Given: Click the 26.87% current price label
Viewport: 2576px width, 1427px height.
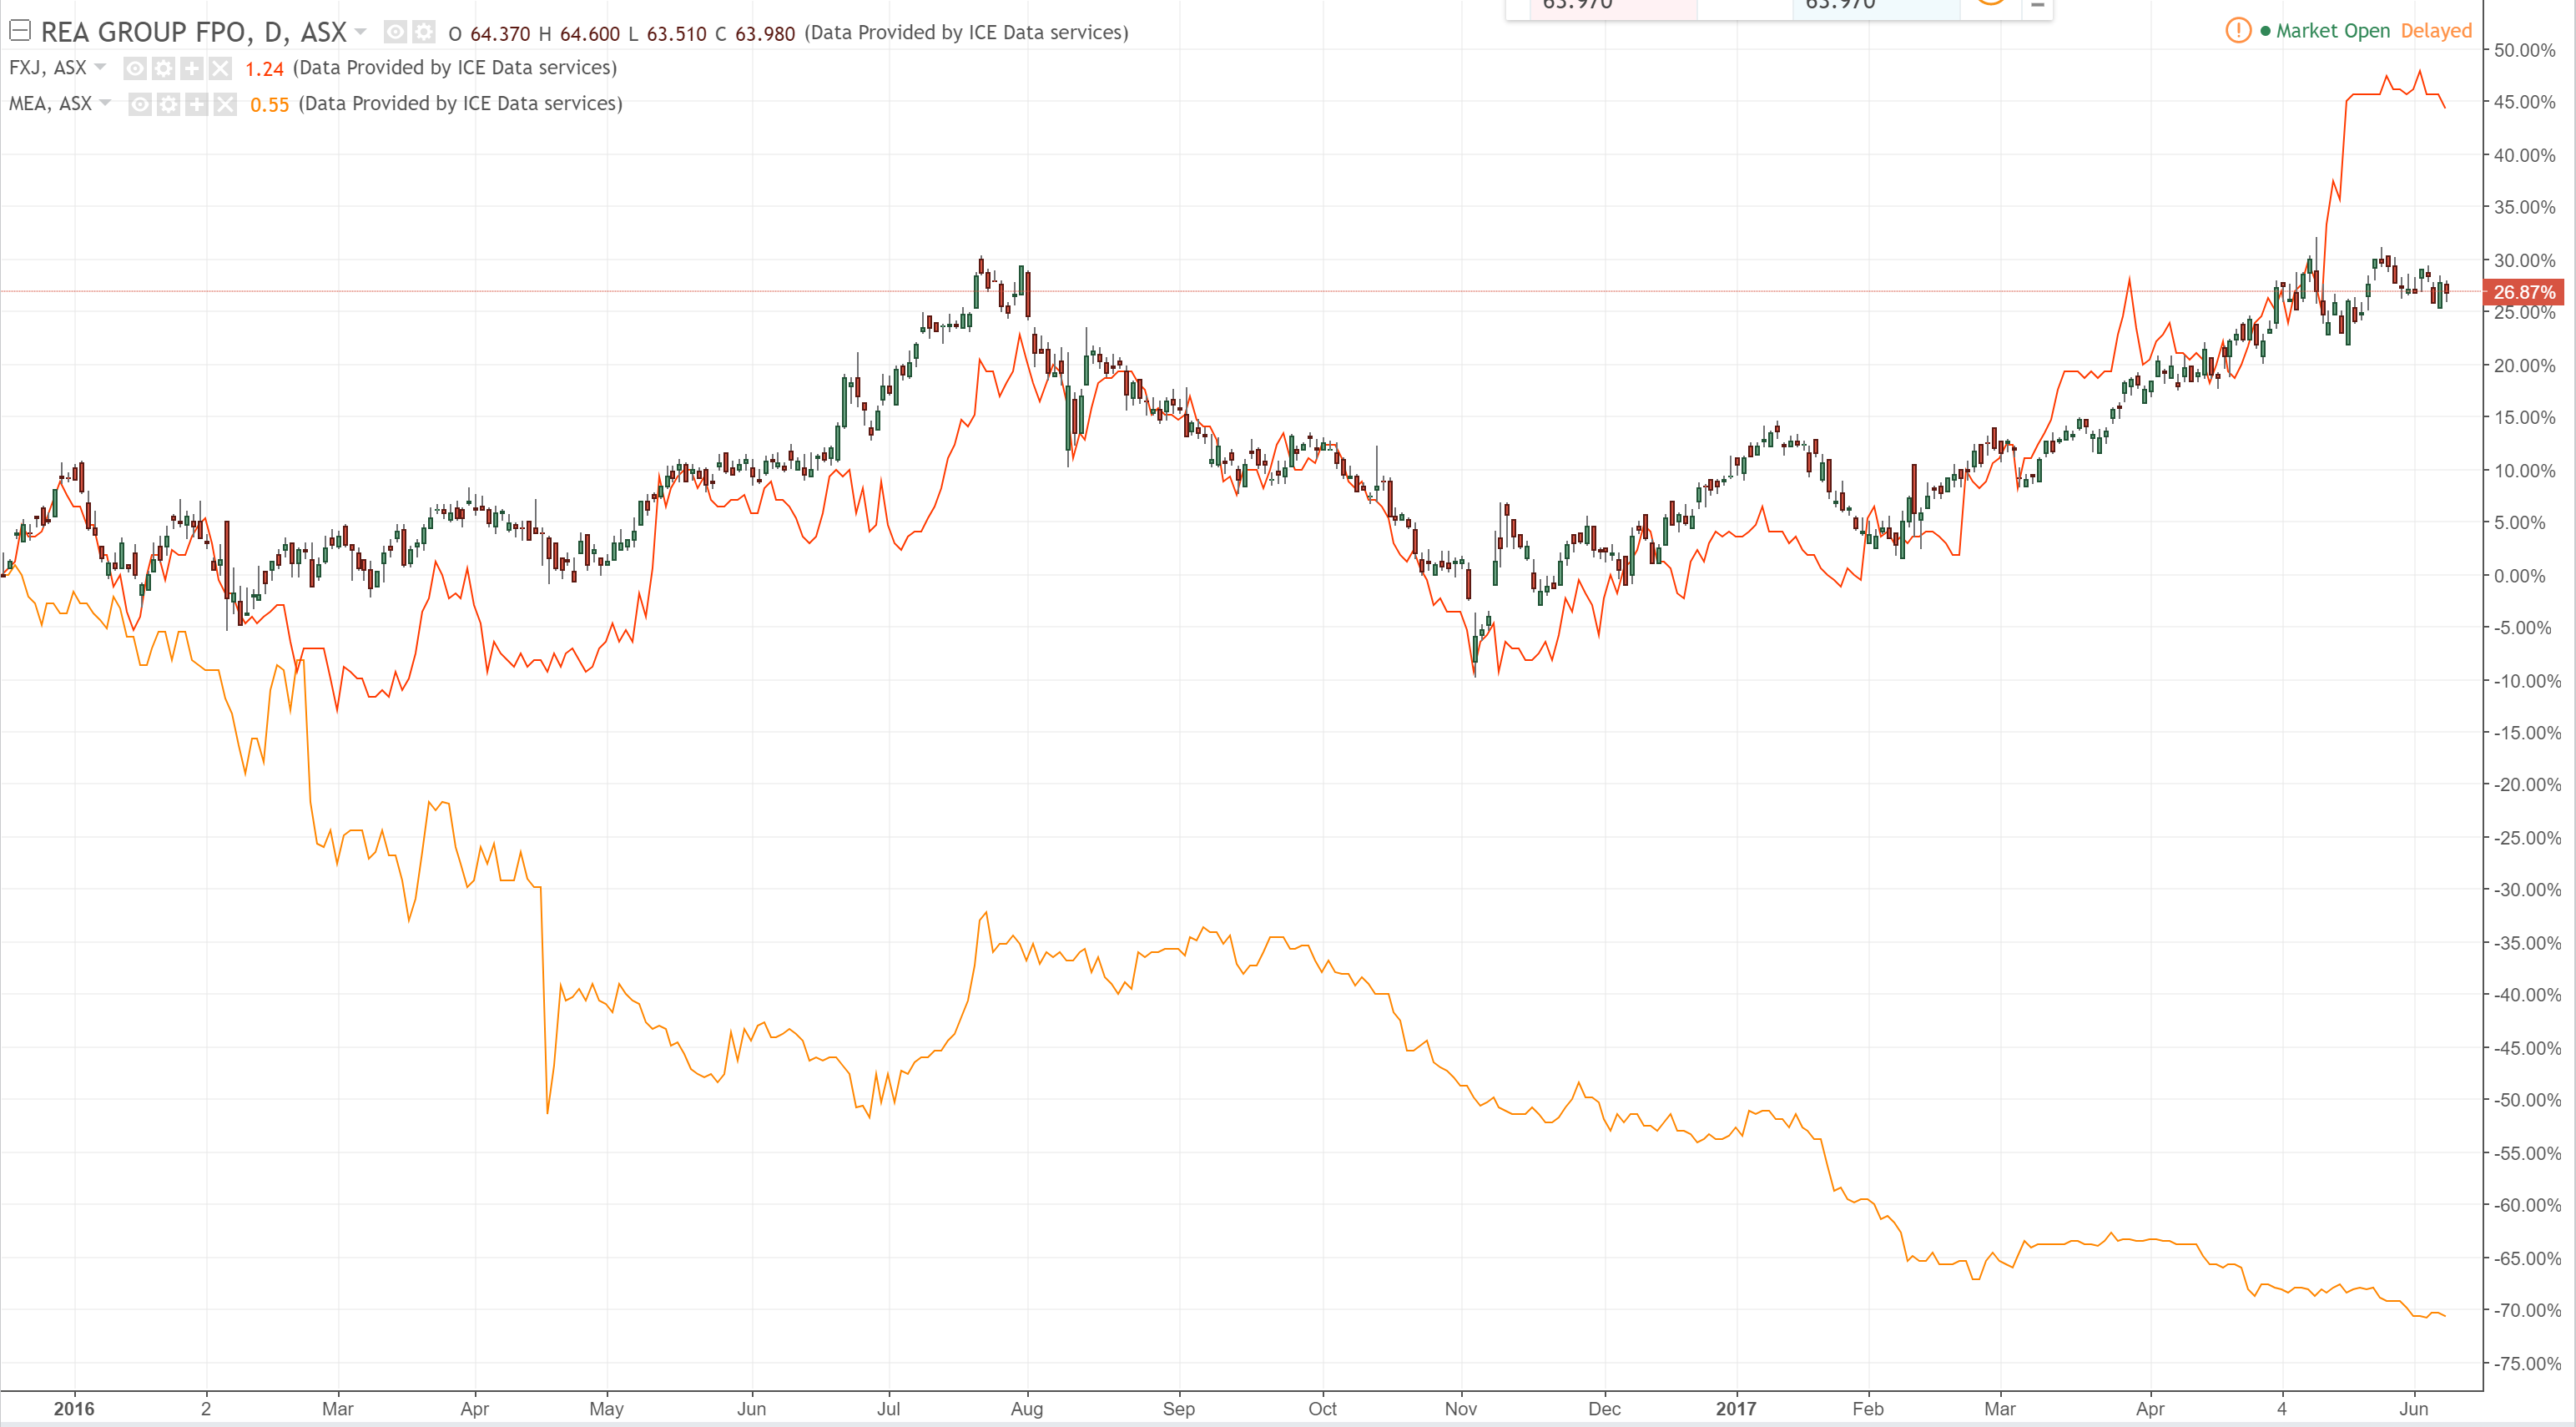Looking at the screenshot, I should tap(2524, 292).
